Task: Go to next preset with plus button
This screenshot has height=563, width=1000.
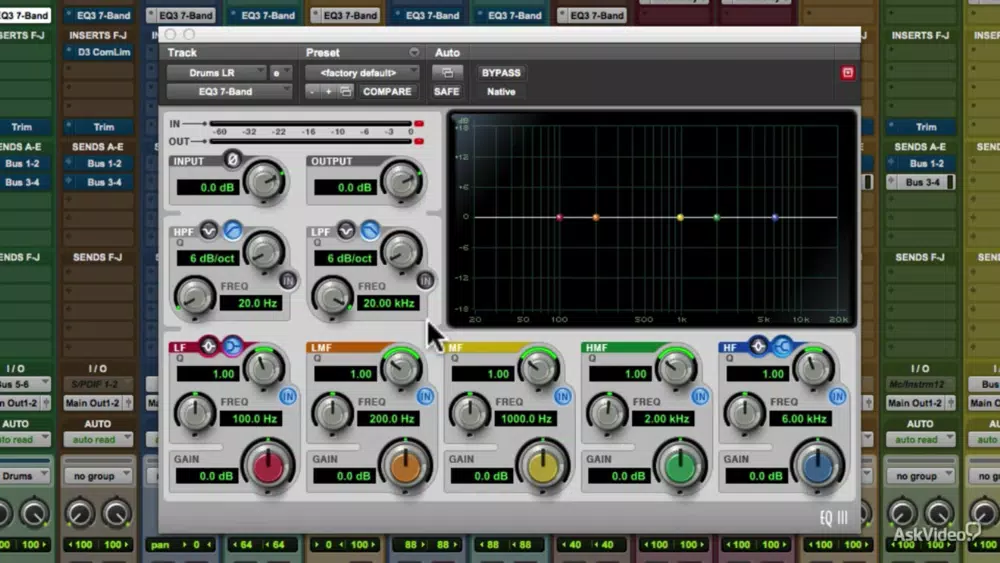Action: (x=328, y=92)
